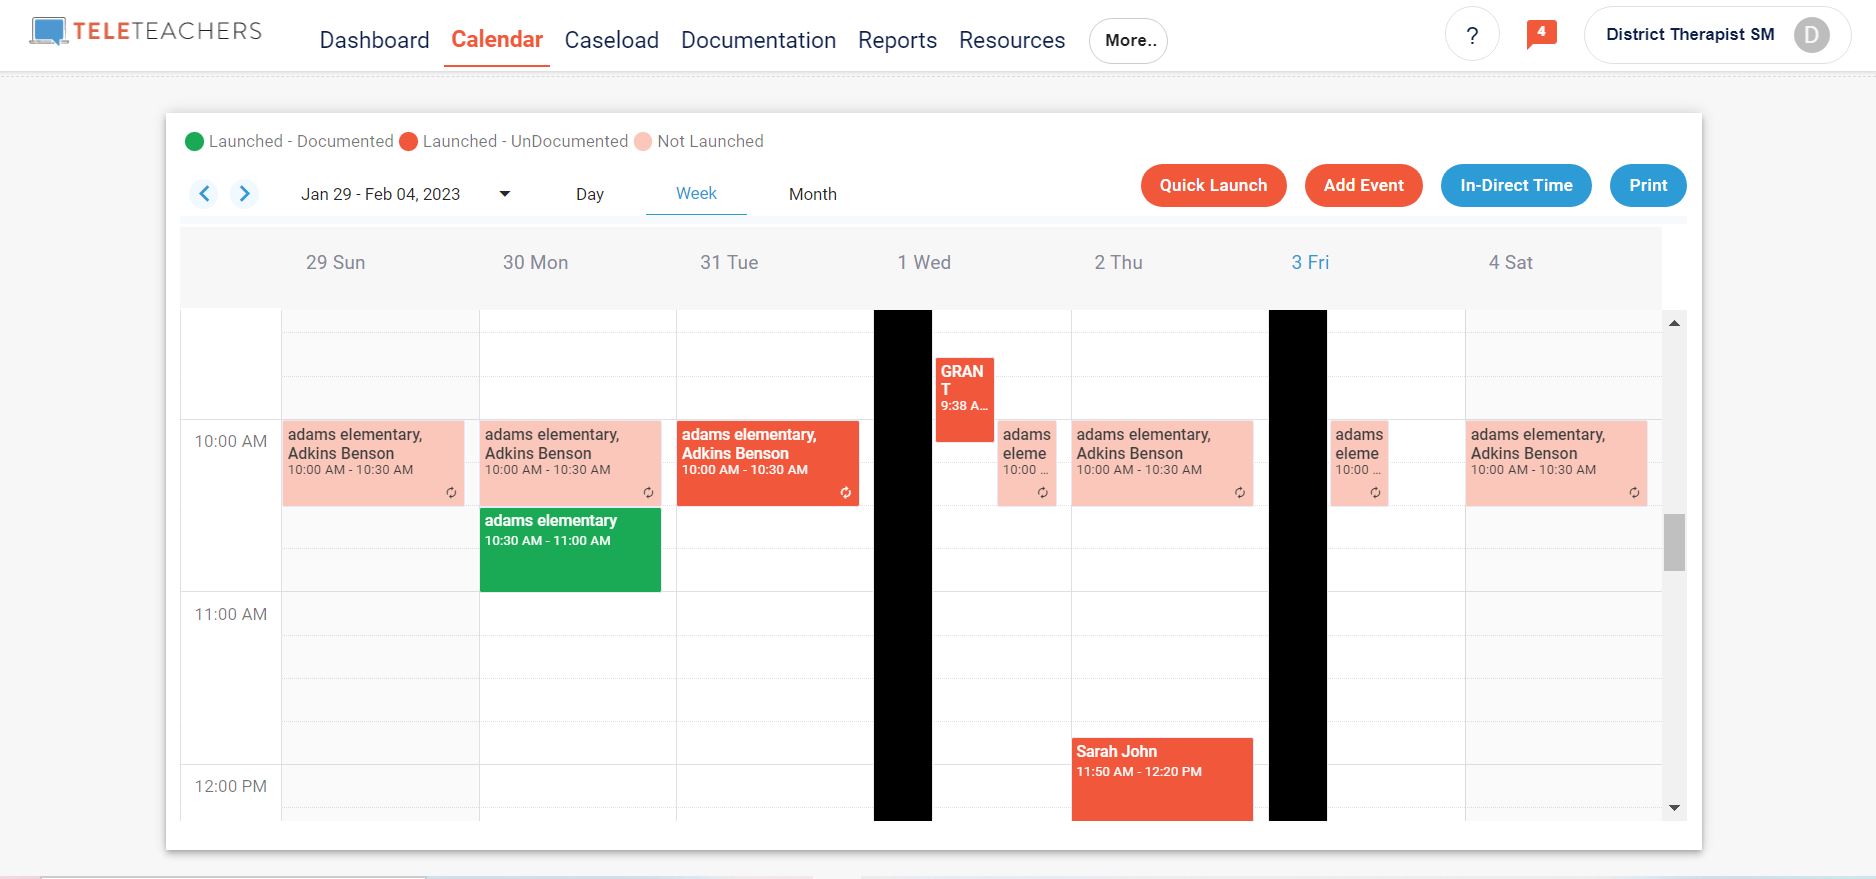This screenshot has height=879, width=1876.
Task: Open the Caseload menu item
Action: [611, 40]
